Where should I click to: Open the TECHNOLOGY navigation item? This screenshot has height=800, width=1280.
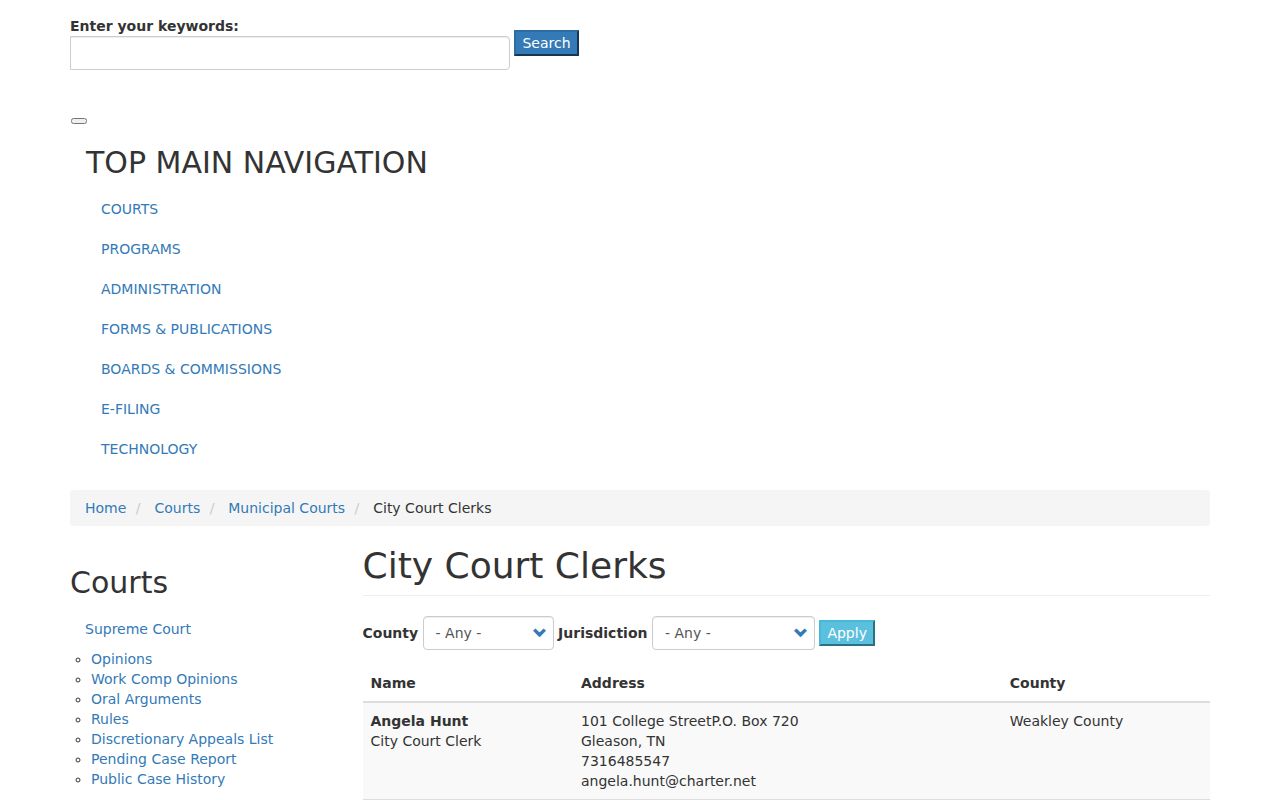coord(149,449)
